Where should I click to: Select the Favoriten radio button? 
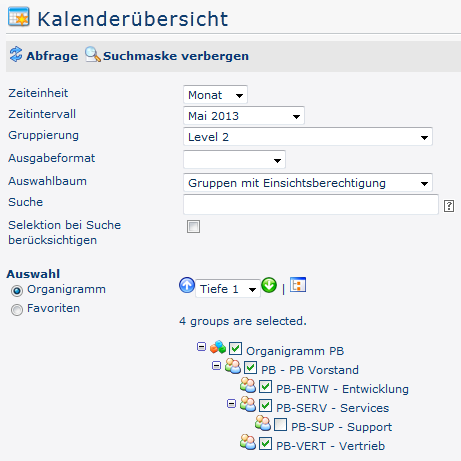(x=17, y=310)
